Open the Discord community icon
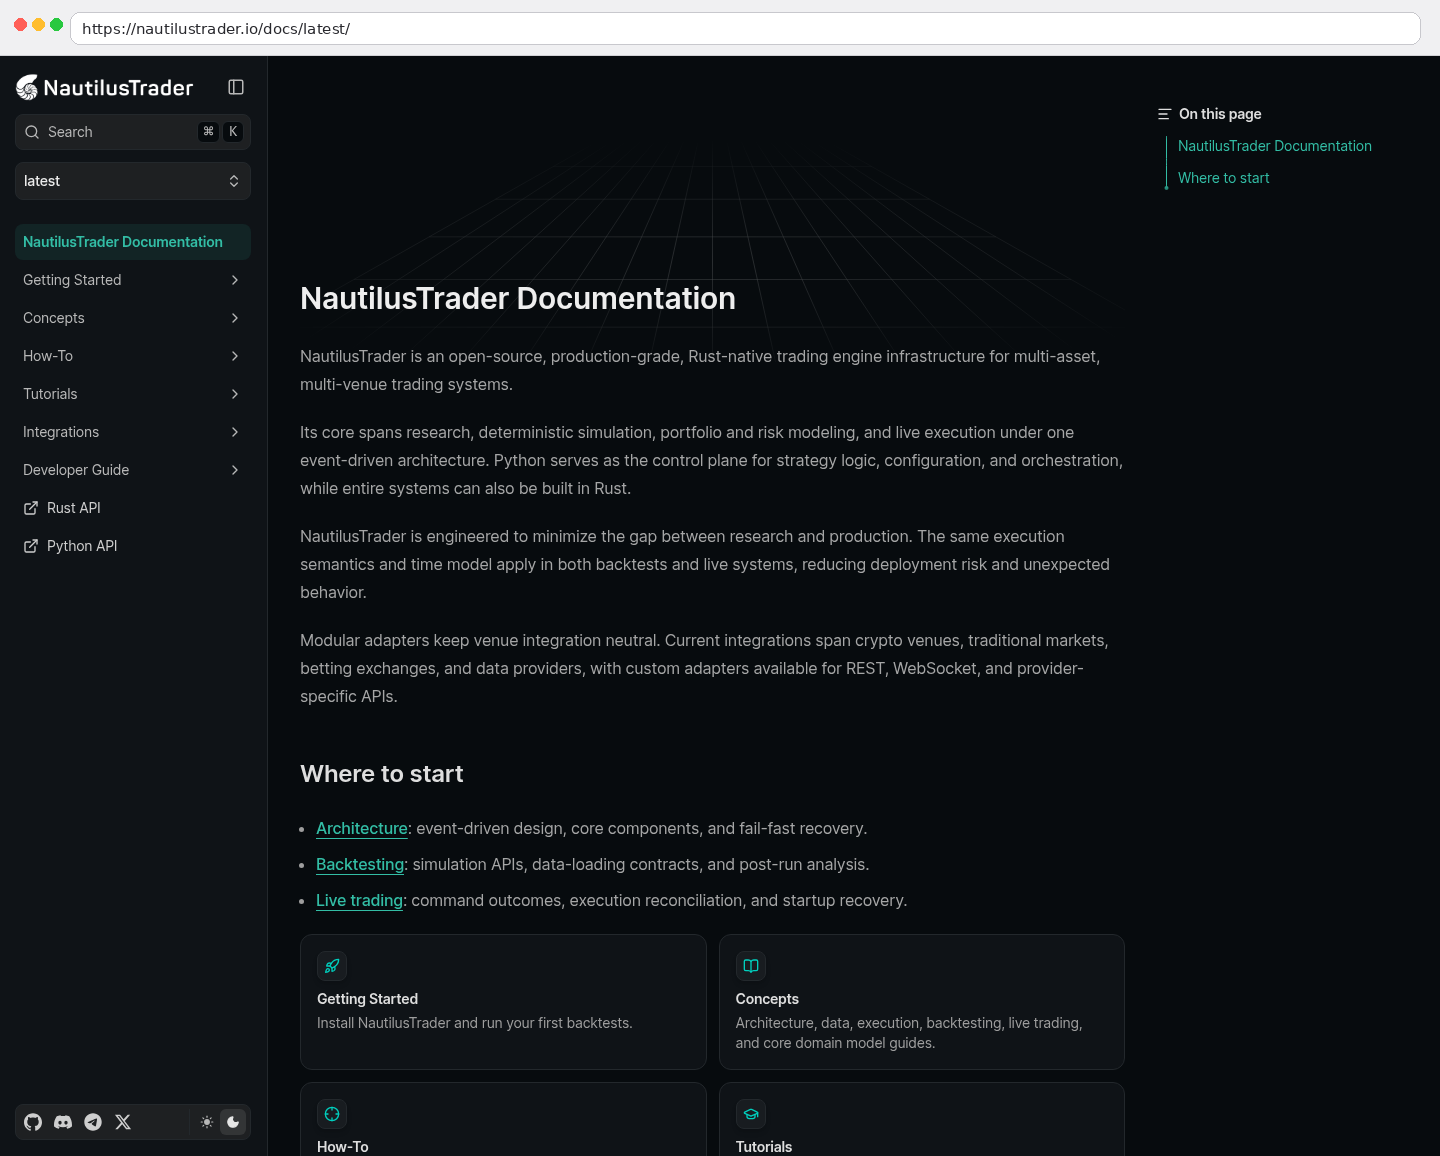The height and width of the screenshot is (1156, 1440). coord(63,1122)
